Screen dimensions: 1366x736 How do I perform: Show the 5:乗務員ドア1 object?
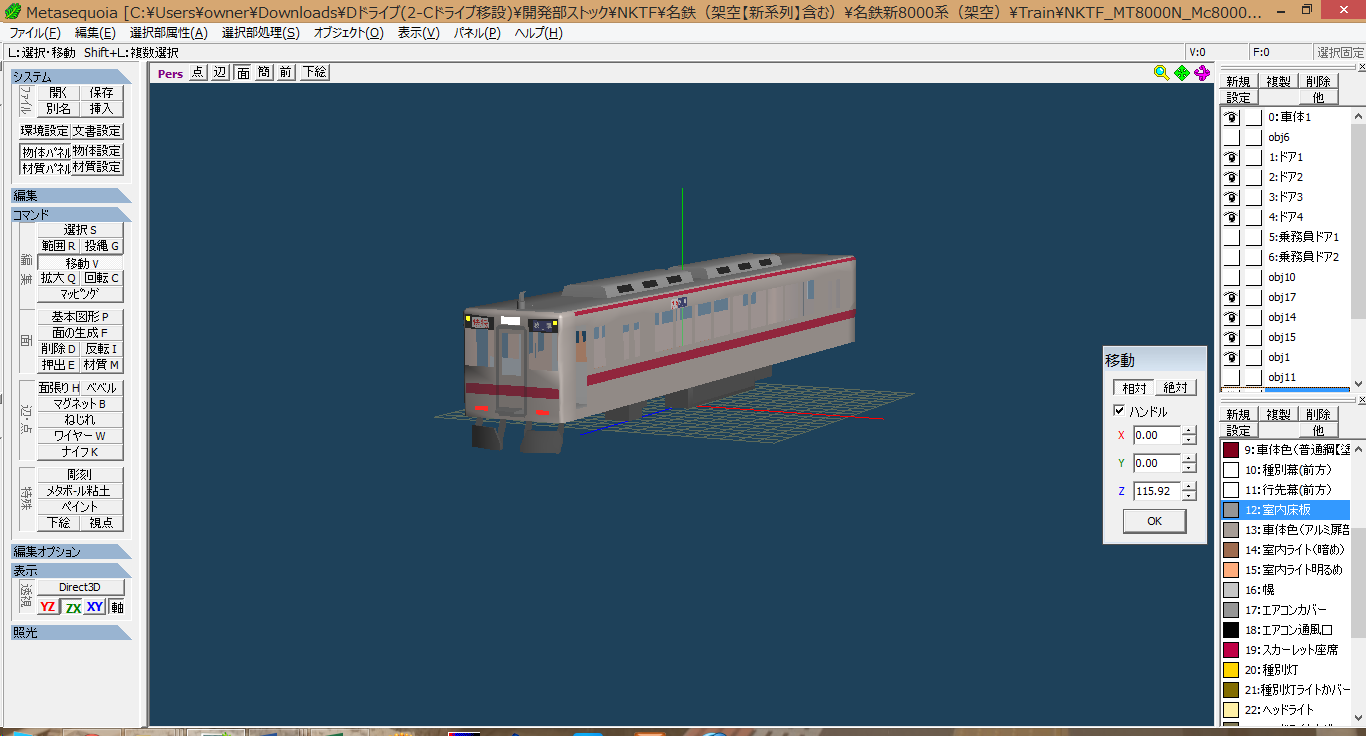click(1232, 237)
